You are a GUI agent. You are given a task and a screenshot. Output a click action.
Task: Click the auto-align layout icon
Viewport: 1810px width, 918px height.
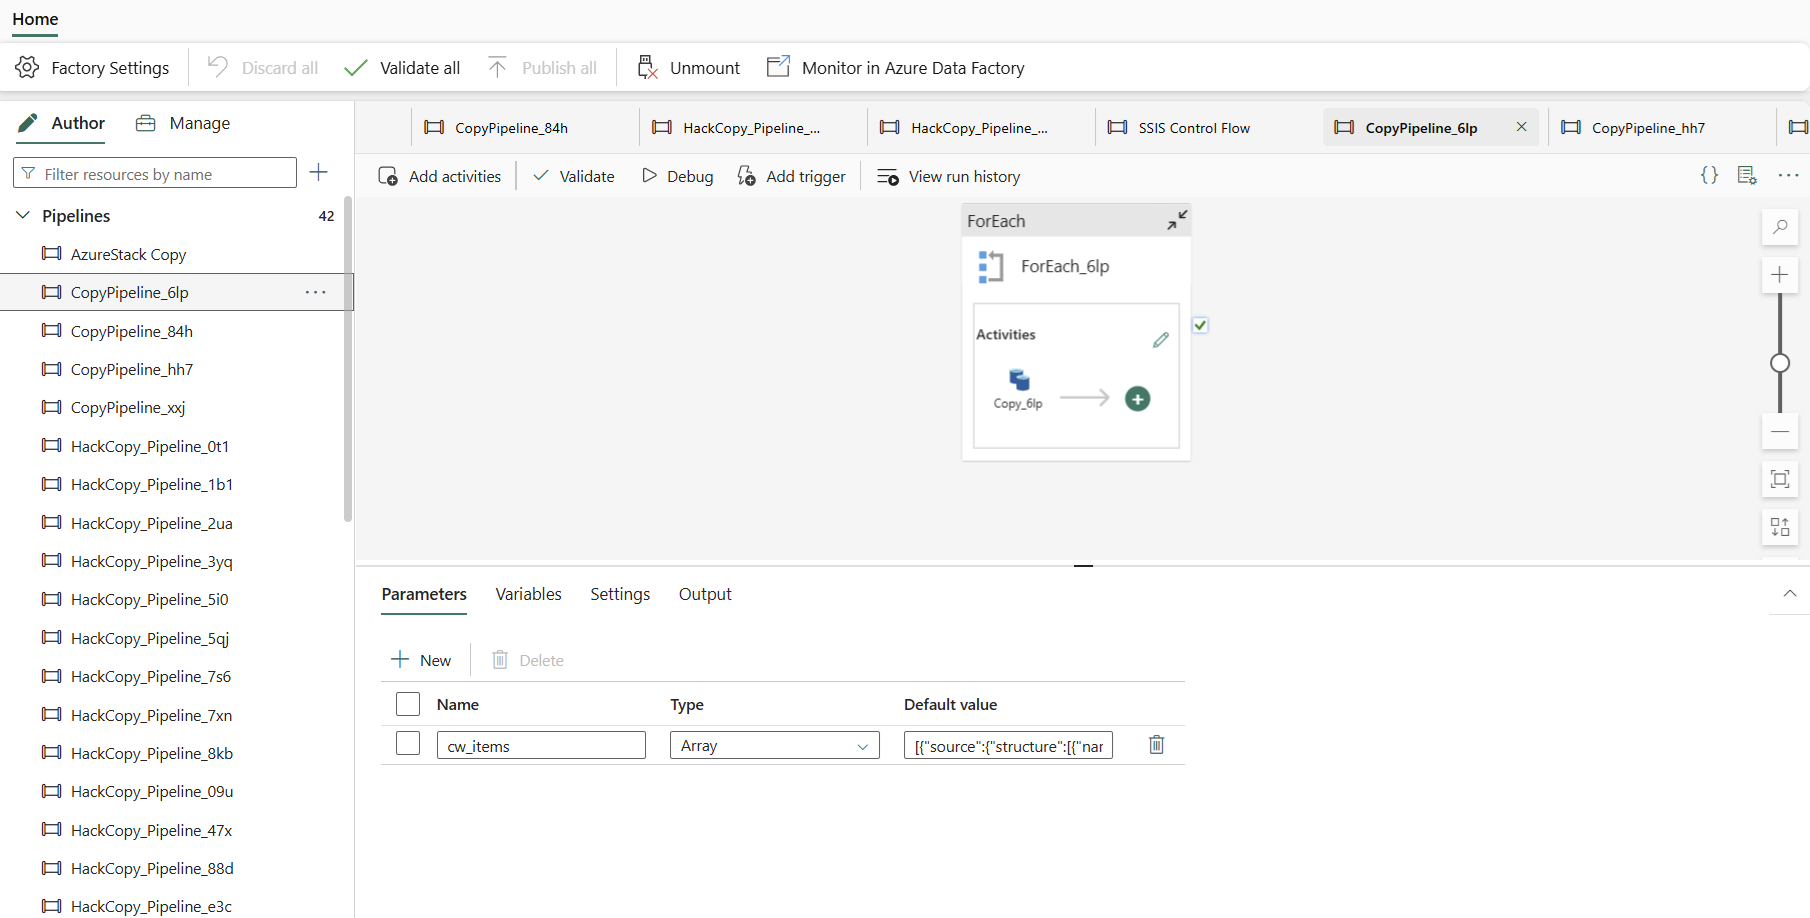(x=1780, y=527)
